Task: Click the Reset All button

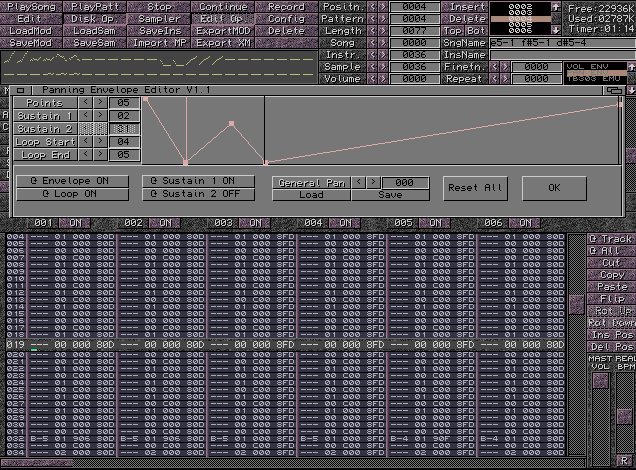Action: 475,188
